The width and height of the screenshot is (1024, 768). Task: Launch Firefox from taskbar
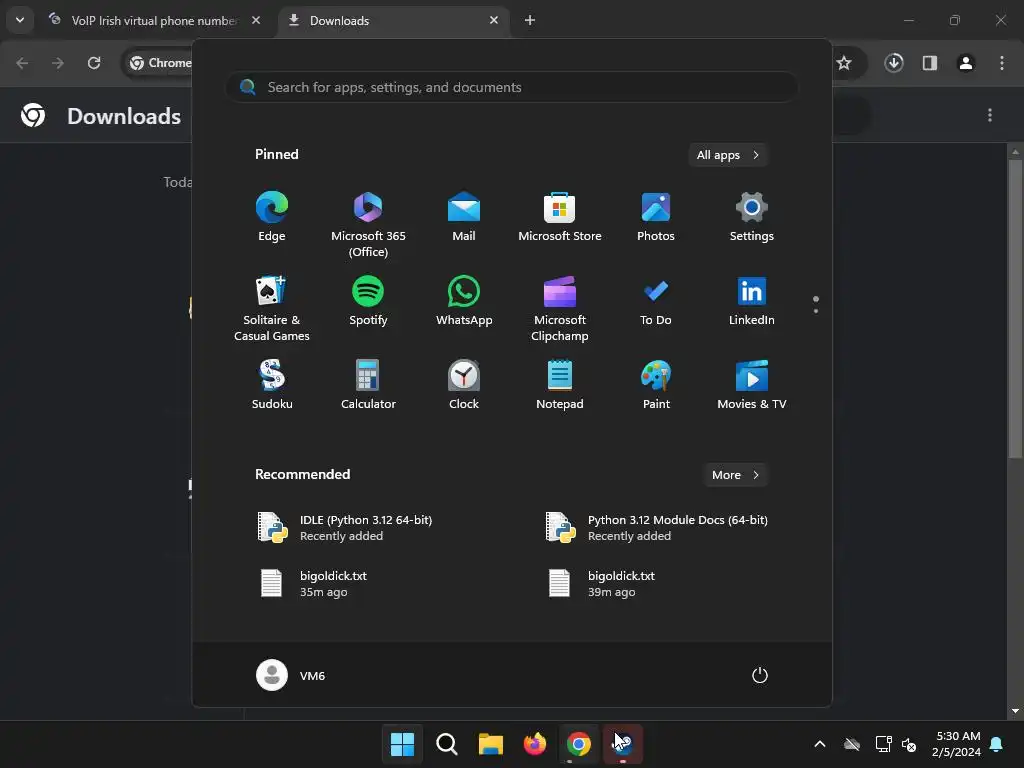(x=535, y=744)
